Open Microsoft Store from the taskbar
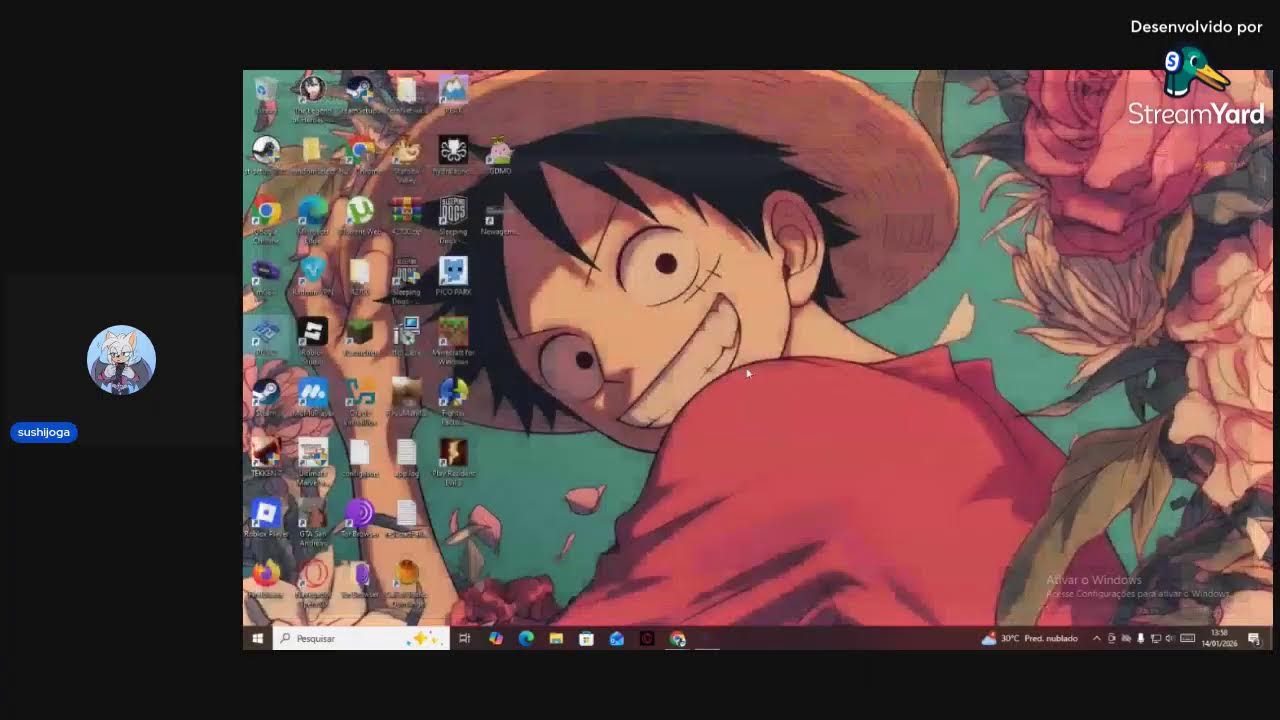 point(586,638)
